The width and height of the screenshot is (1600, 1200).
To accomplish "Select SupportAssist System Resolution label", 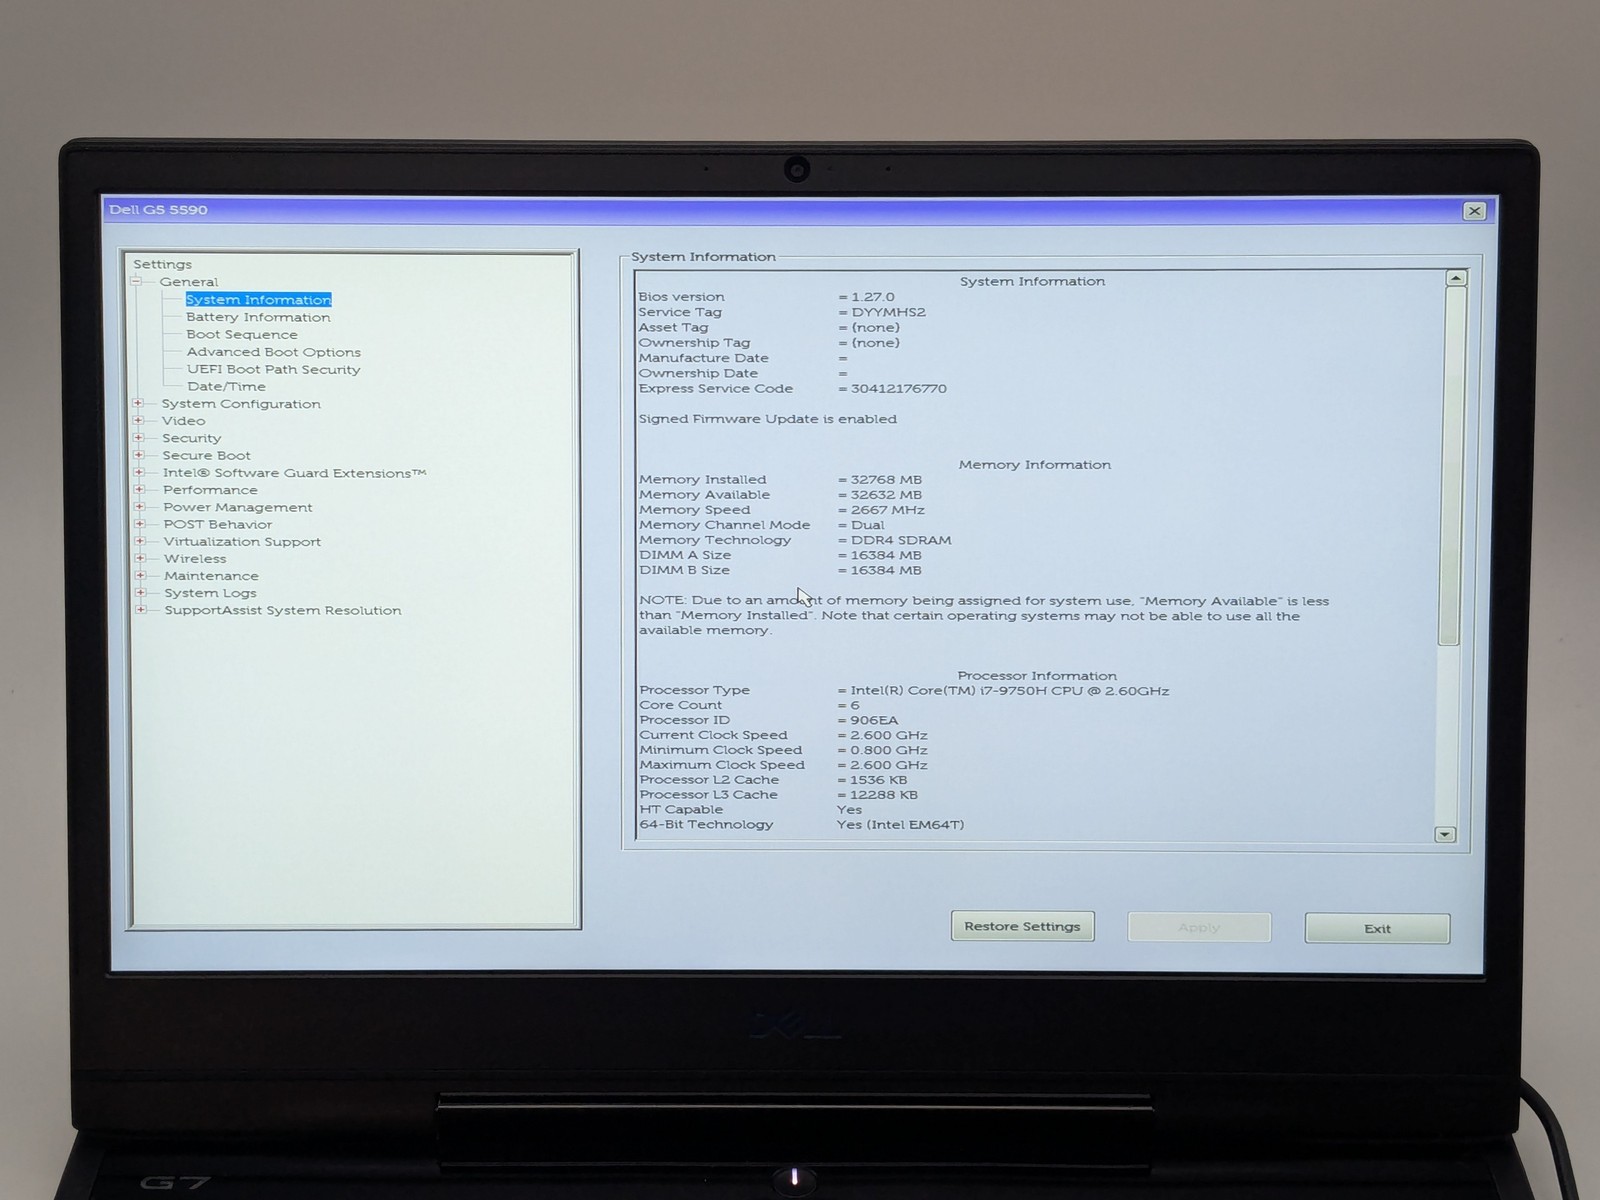I will pyautogui.click(x=283, y=610).
